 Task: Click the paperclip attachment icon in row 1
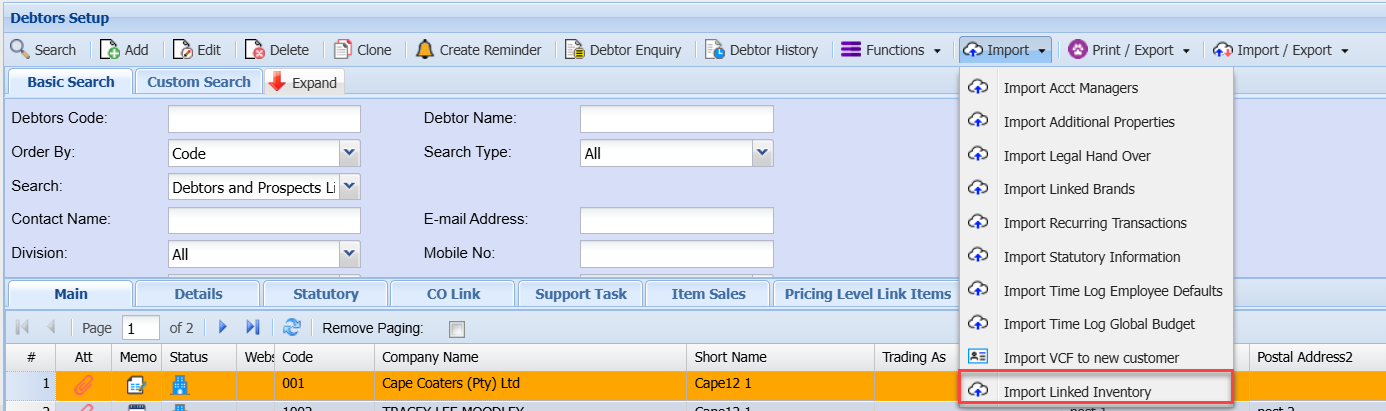click(x=84, y=384)
